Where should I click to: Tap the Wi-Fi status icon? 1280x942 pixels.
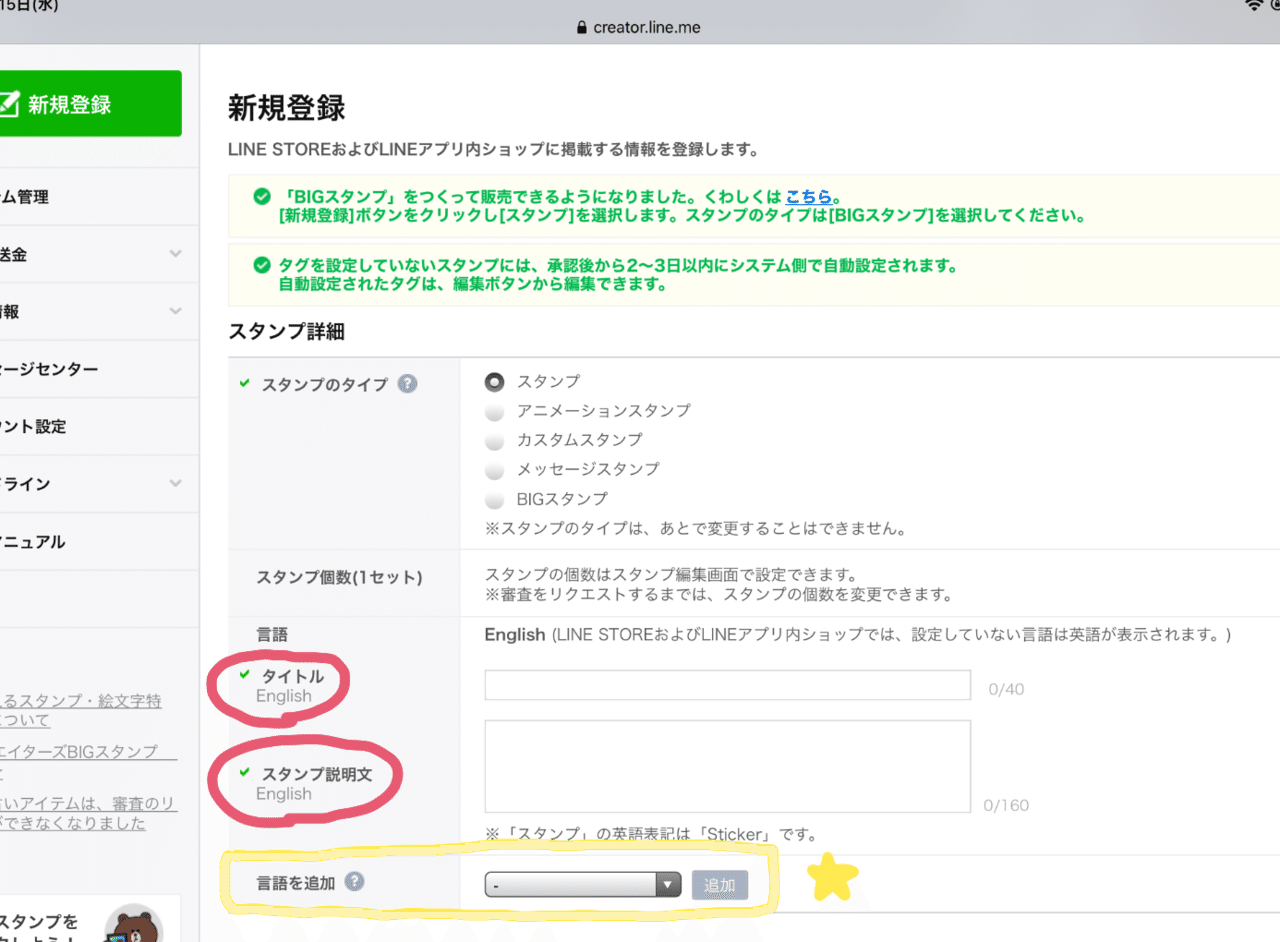(1253, 5)
